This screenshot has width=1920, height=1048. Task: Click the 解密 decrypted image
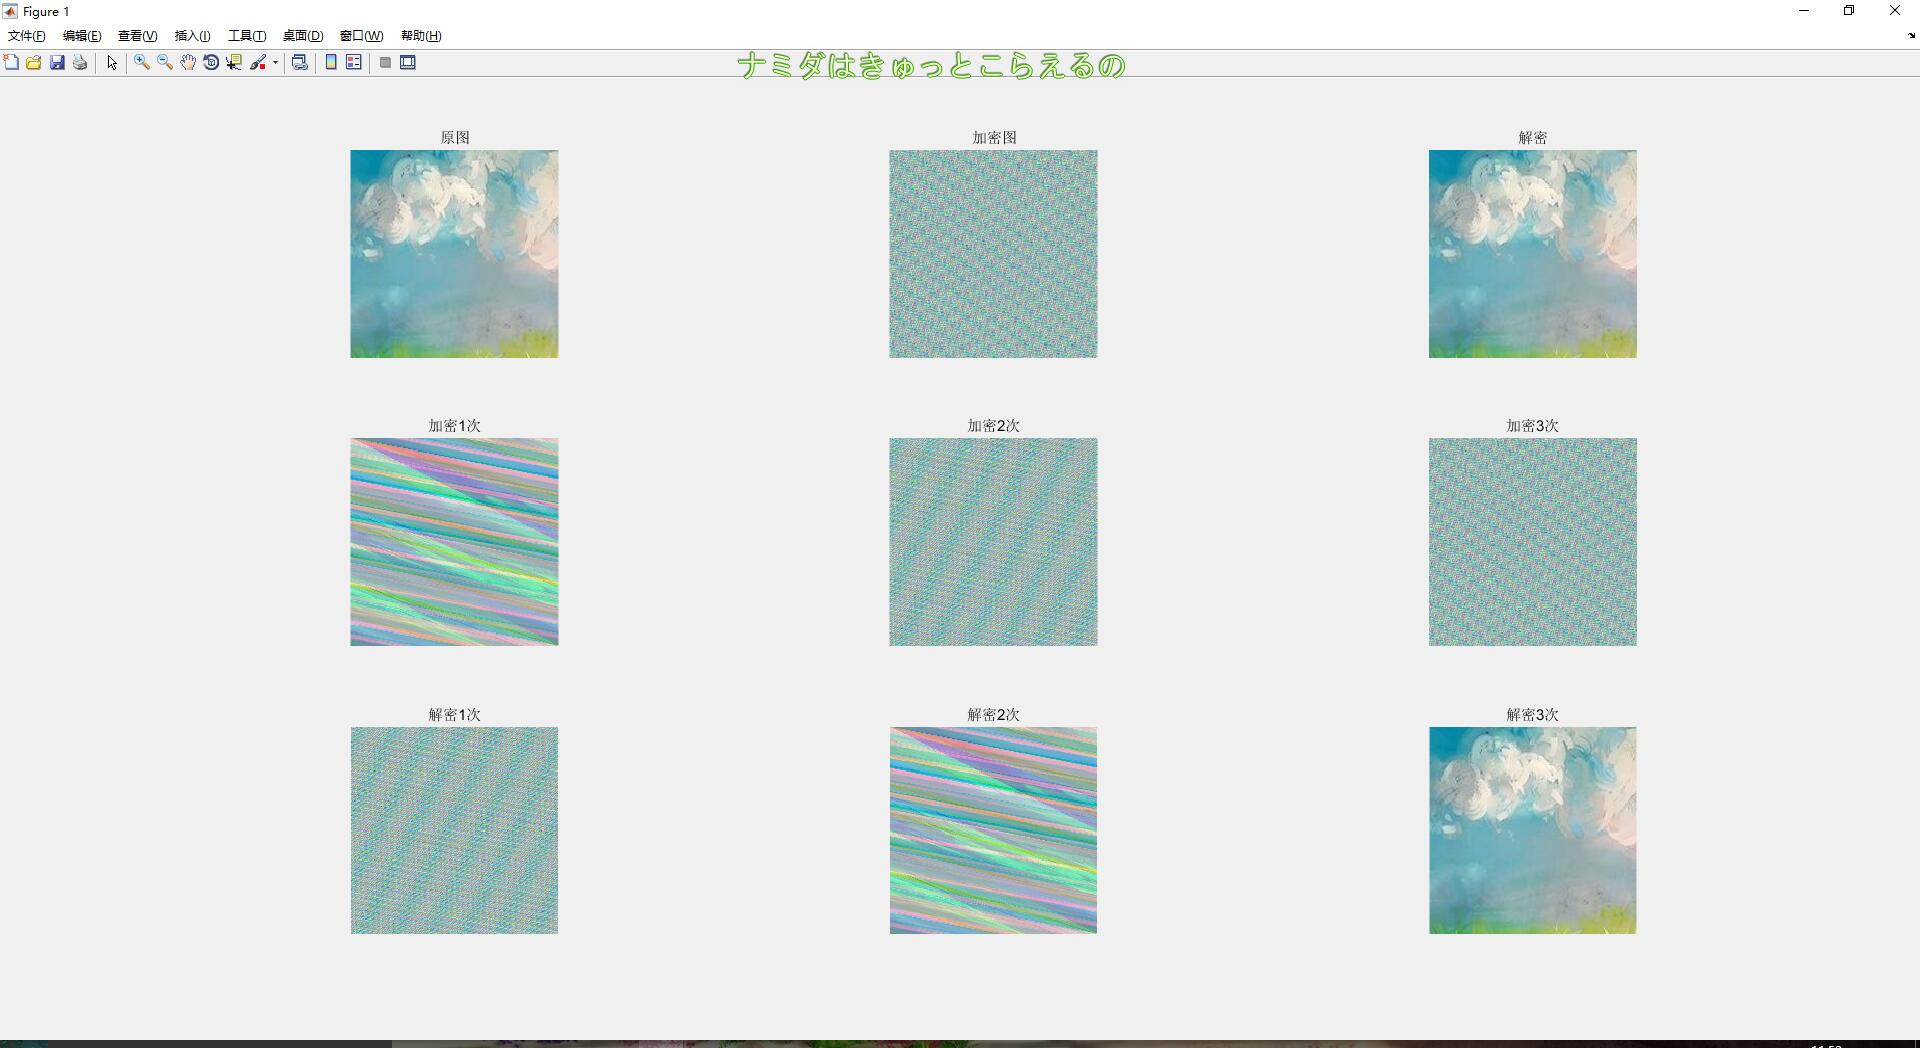[1532, 254]
